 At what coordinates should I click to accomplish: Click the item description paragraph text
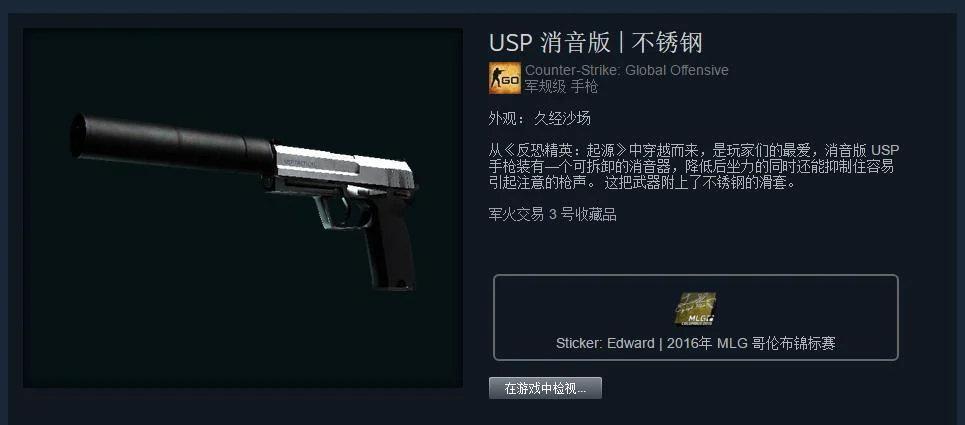(x=694, y=167)
